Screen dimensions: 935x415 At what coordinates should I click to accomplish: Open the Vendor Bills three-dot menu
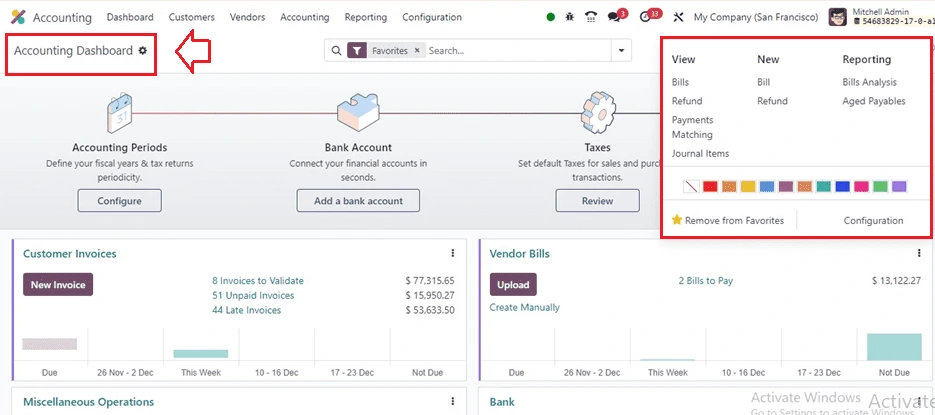click(919, 254)
